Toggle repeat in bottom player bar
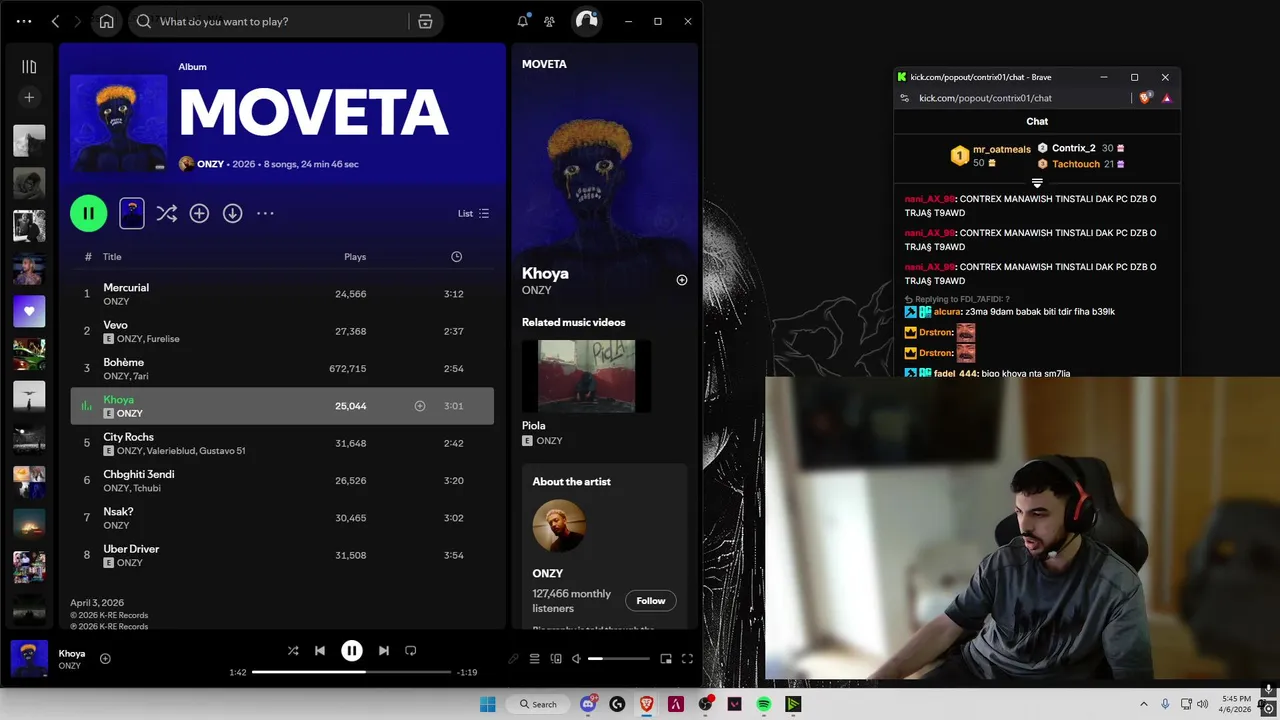The height and width of the screenshot is (720, 1280). (x=410, y=650)
